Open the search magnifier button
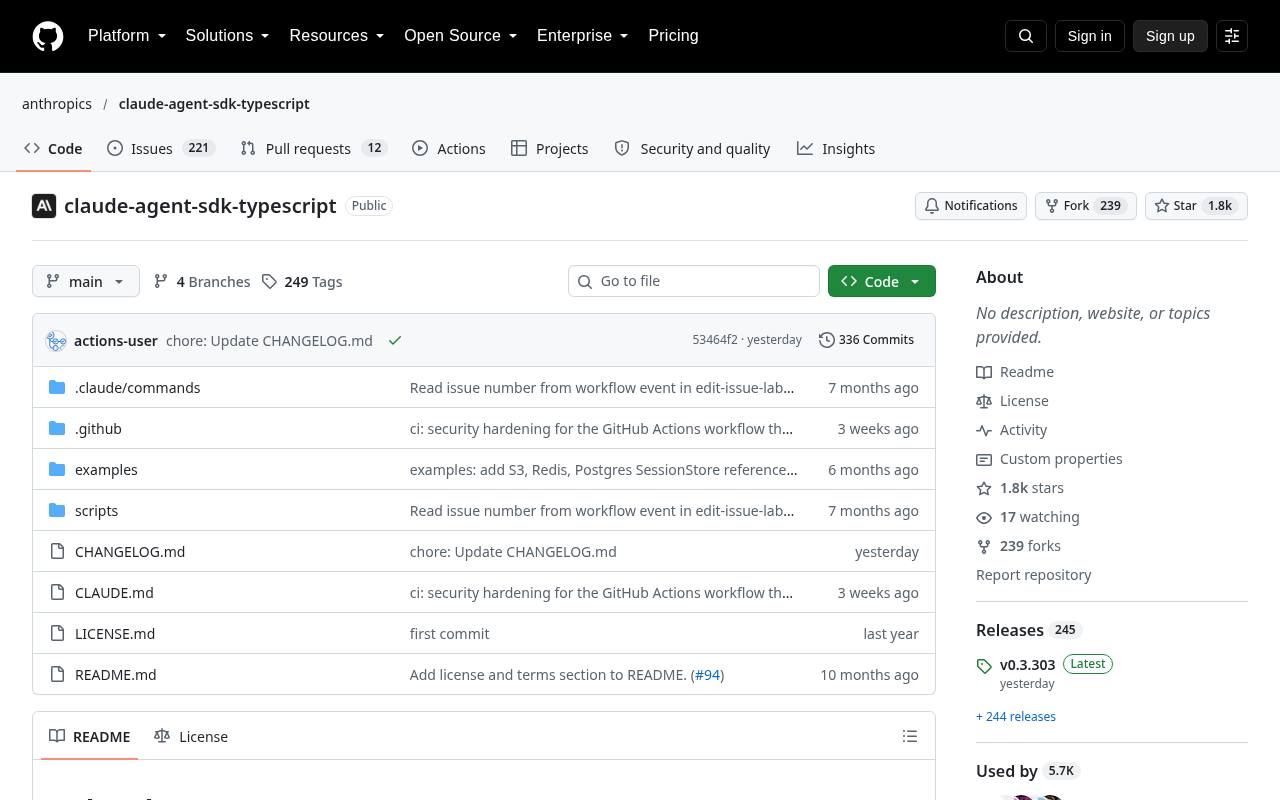 (x=1026, y=36)
